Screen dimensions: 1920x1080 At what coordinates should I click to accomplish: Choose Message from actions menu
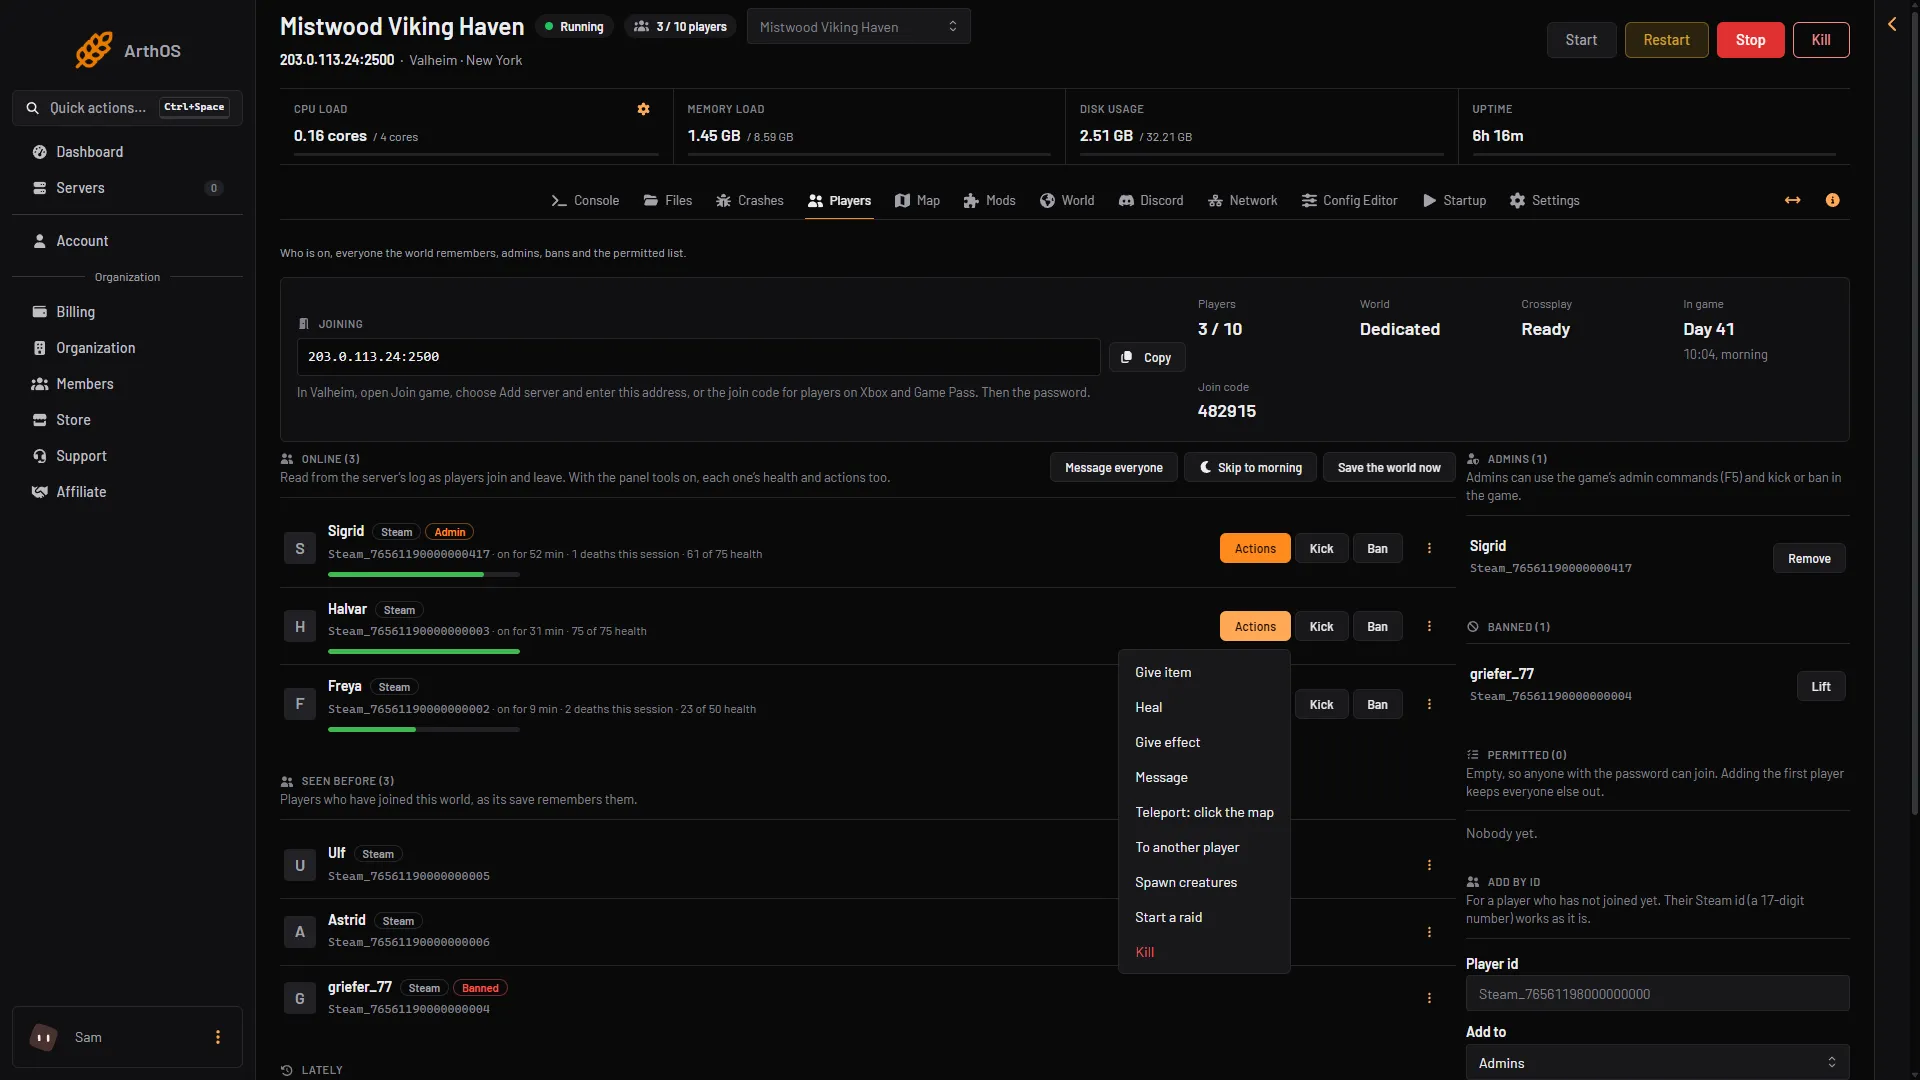1204,778
